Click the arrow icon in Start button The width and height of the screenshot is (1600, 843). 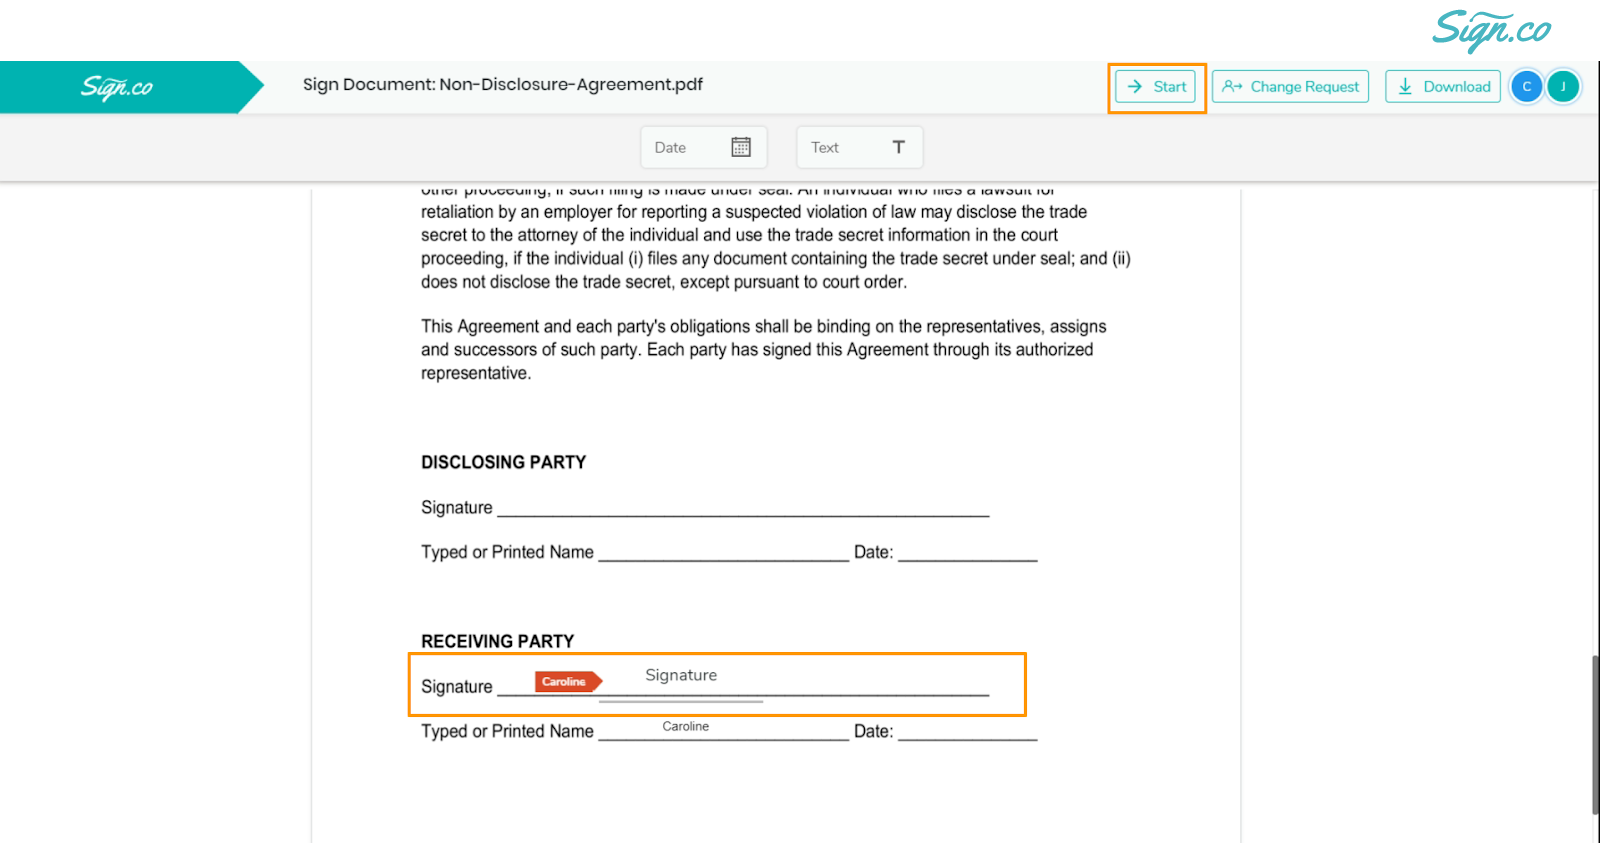[1135, 87]
